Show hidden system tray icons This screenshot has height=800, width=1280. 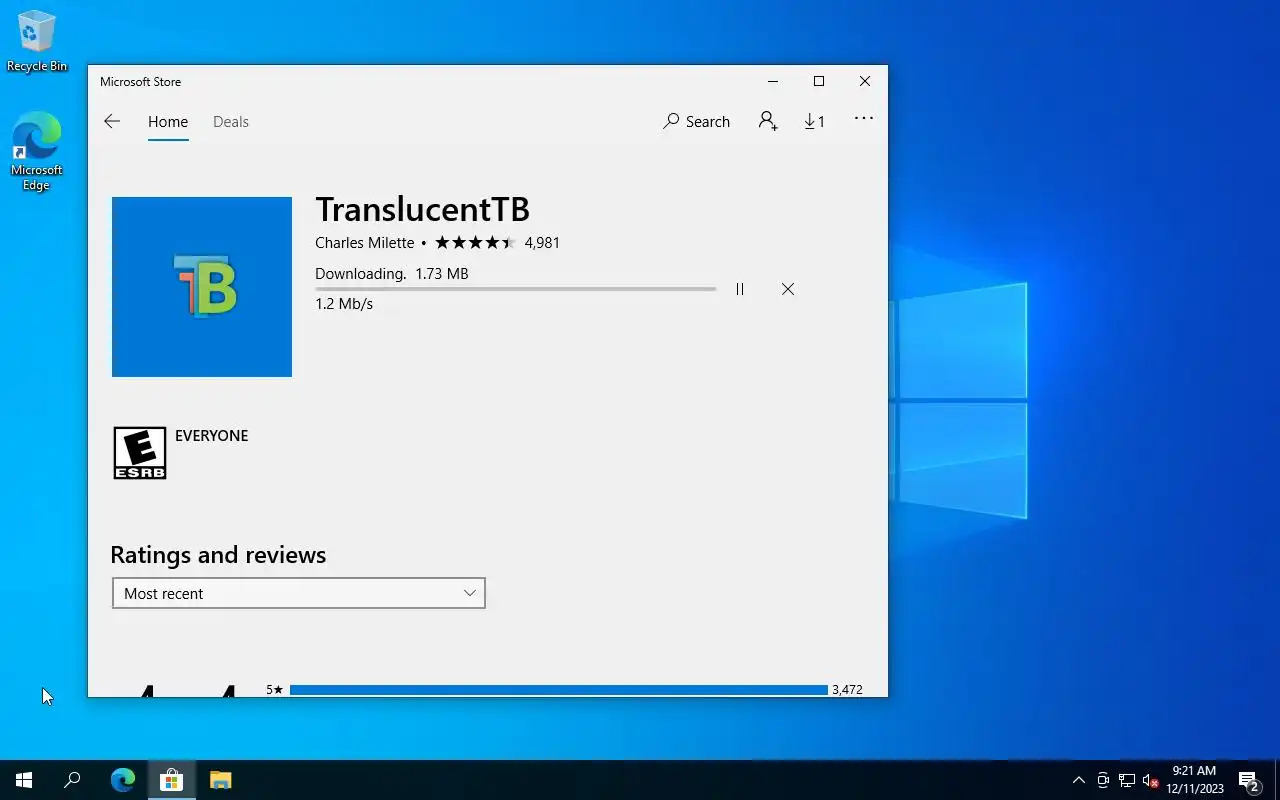(1079, 780)
